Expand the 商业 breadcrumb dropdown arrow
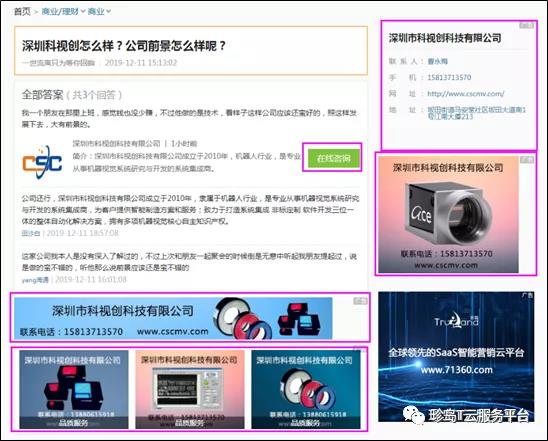 (109, 12)
